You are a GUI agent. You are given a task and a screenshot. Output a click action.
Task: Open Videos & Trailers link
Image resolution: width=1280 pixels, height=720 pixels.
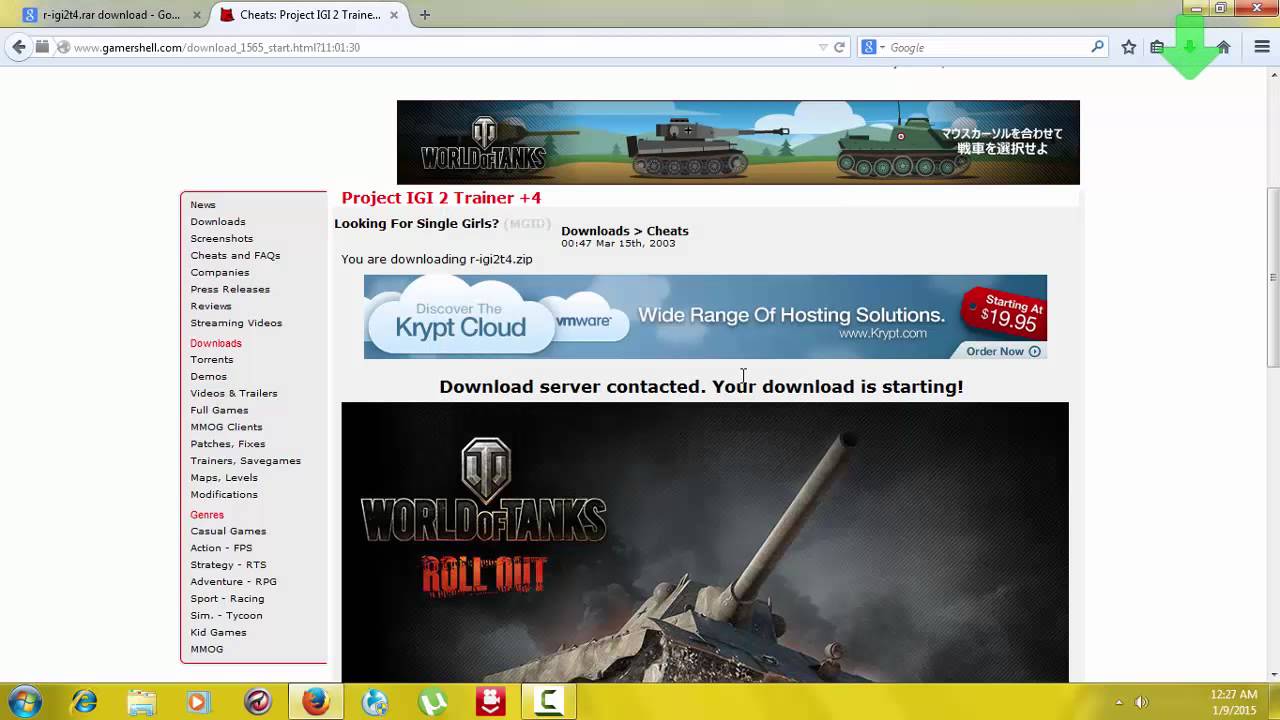[234, 394]
